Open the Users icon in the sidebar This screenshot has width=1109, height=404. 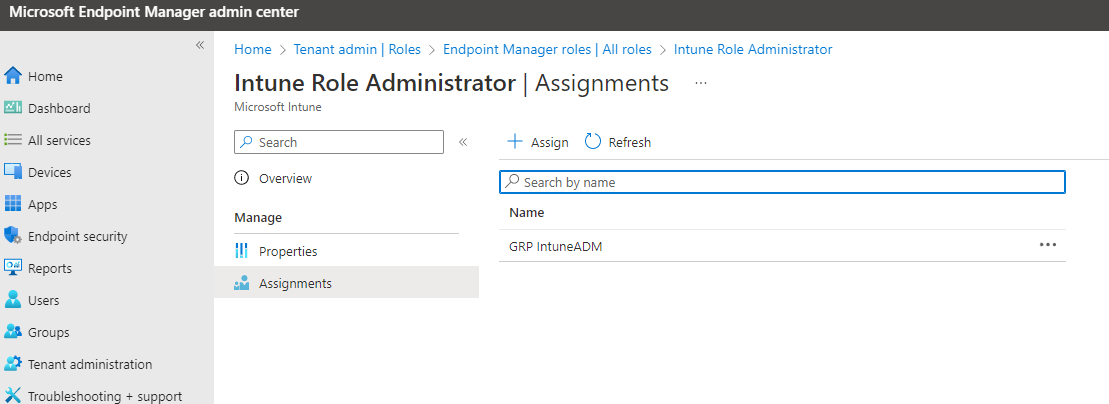click(x=13, y=300)
